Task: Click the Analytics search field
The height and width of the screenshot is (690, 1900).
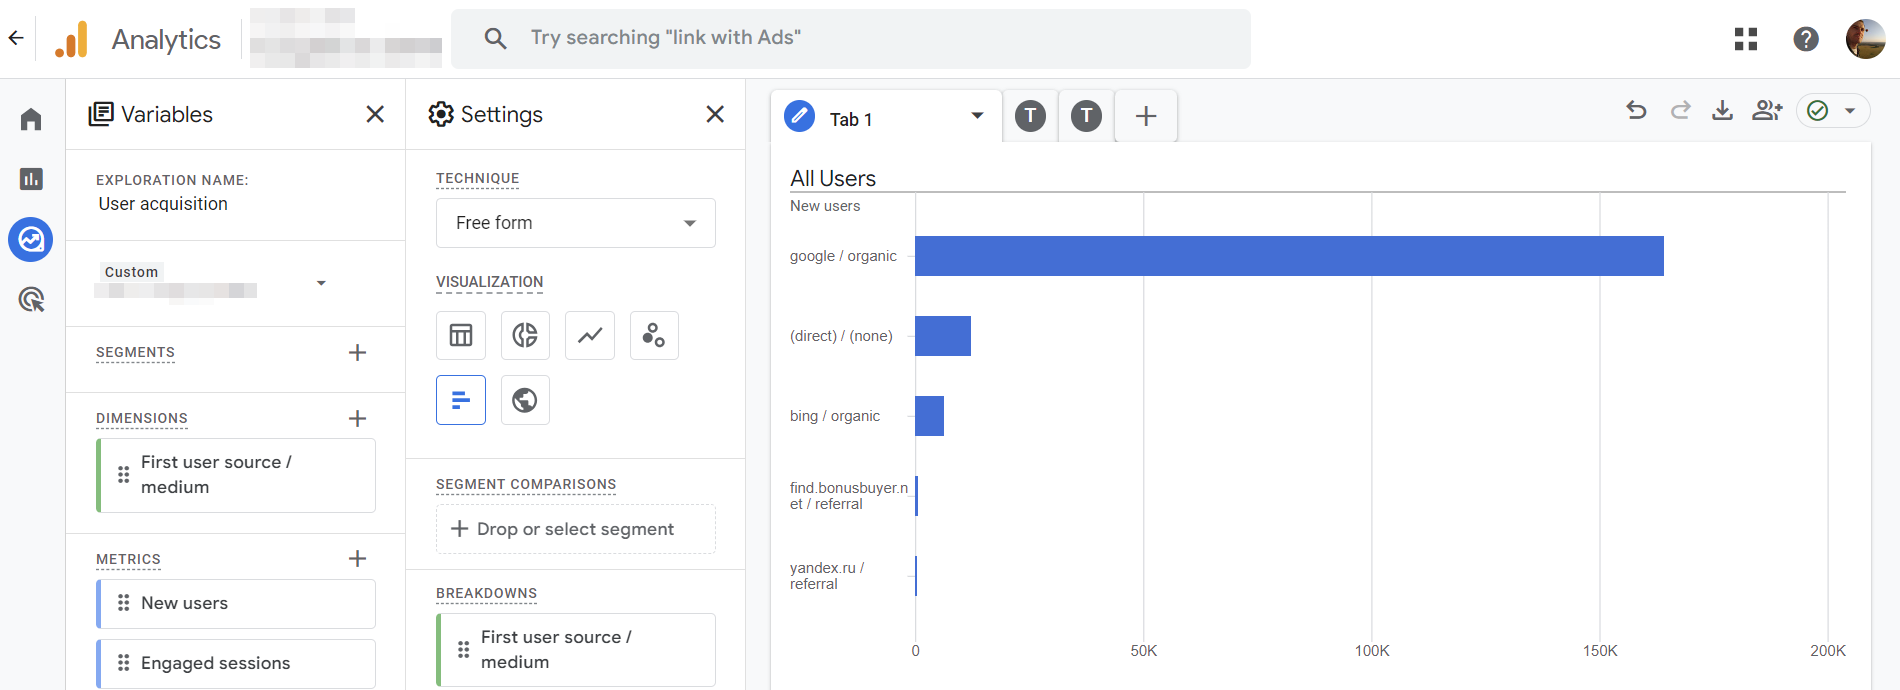Action: click(851, 38)
